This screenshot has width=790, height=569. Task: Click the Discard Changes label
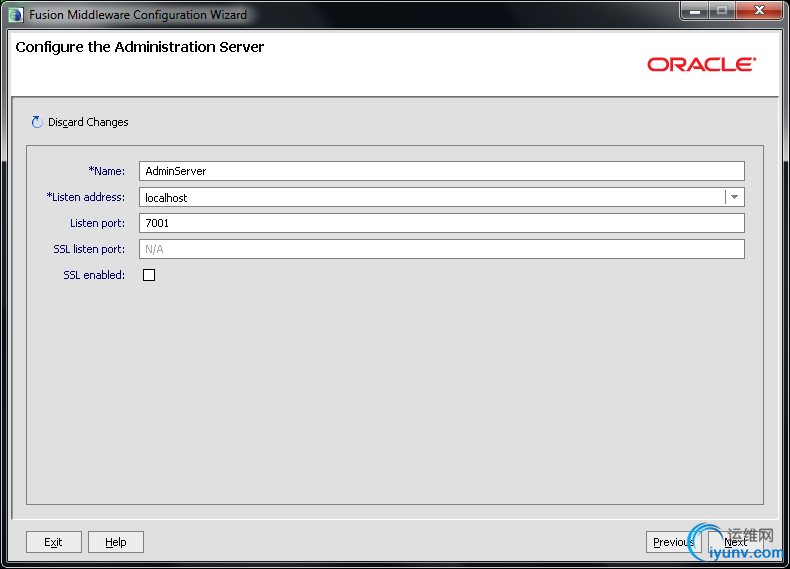click(x=88, y=122)
